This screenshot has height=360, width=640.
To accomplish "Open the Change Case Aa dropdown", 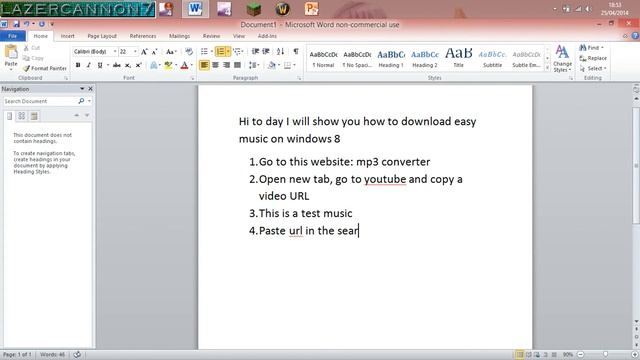I will [171, 52].
